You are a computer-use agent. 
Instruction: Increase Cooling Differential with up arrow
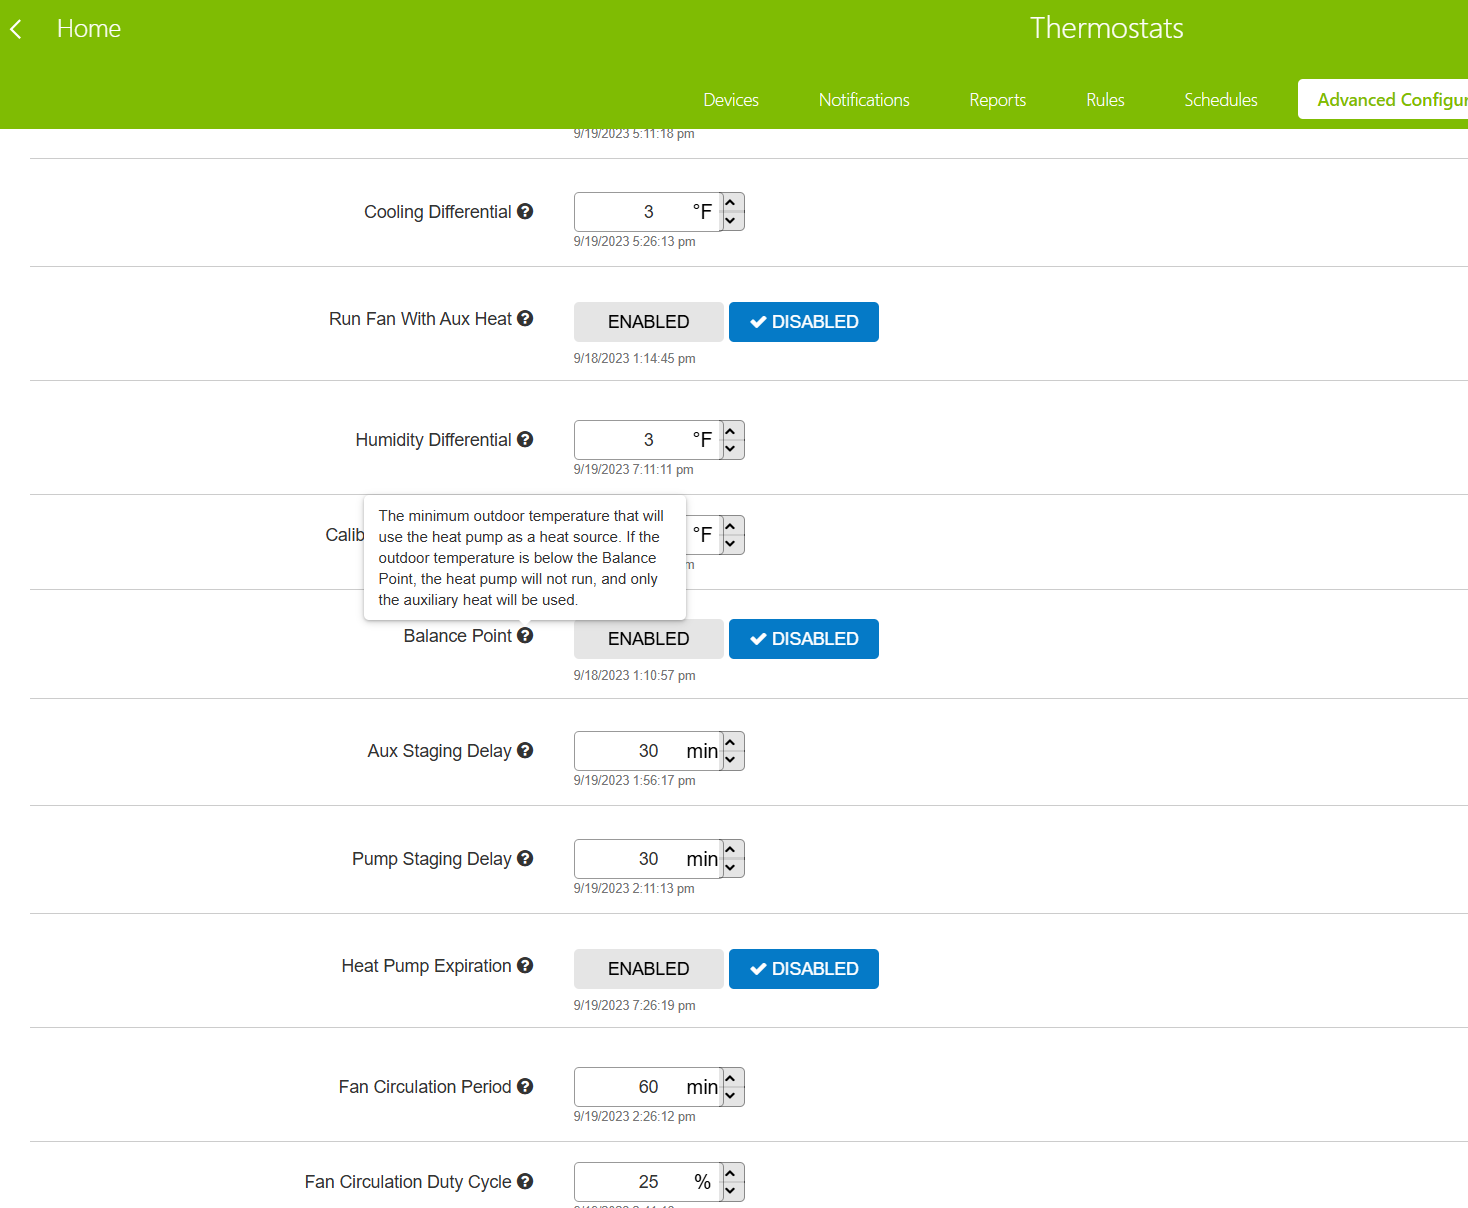point(731,203)
